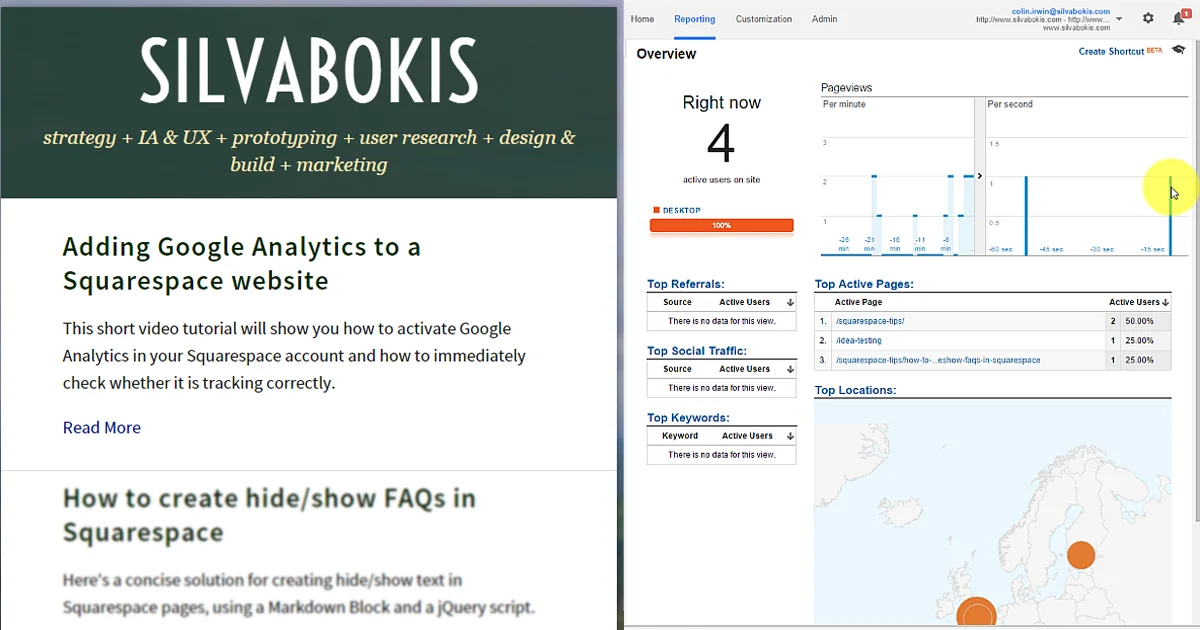Click the sort arrow in Top Social Traffic table

pyautogui.click(x=789, y=369)
